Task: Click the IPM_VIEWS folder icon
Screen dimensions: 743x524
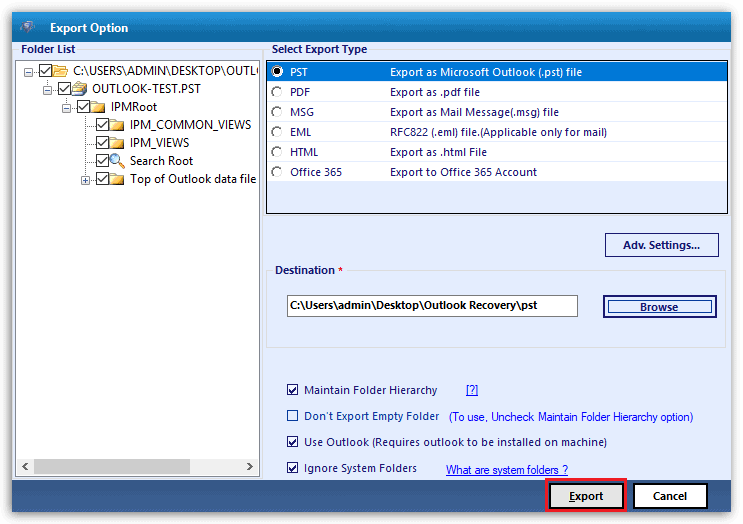Action: pos(117,143)
